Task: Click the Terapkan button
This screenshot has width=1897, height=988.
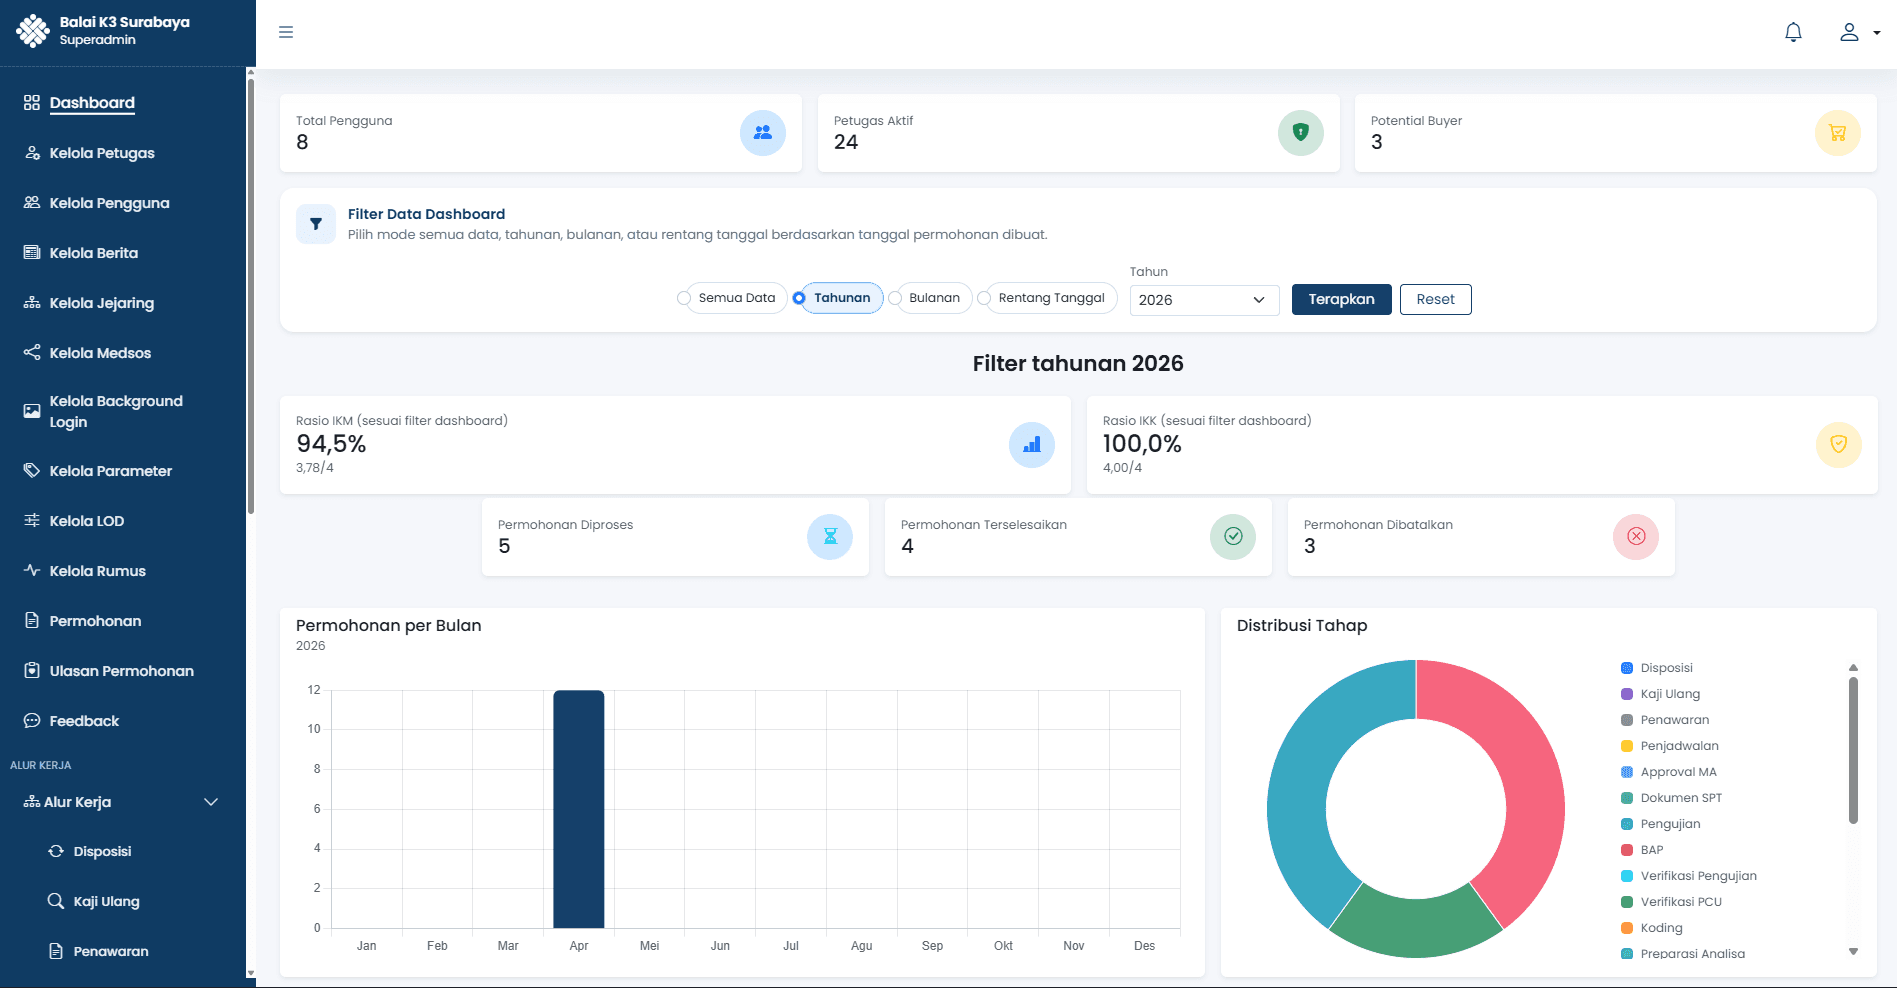Action: 1341,299
